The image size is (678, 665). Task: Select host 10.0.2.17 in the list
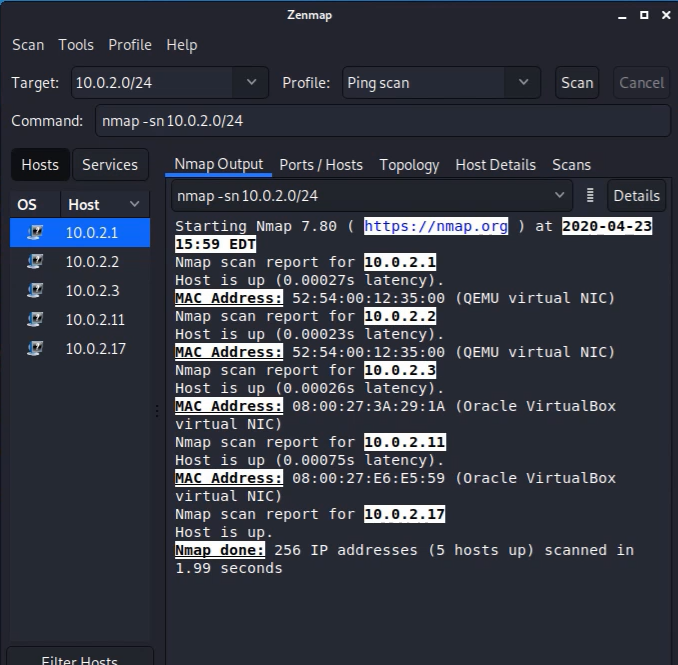tap(80, 348)
